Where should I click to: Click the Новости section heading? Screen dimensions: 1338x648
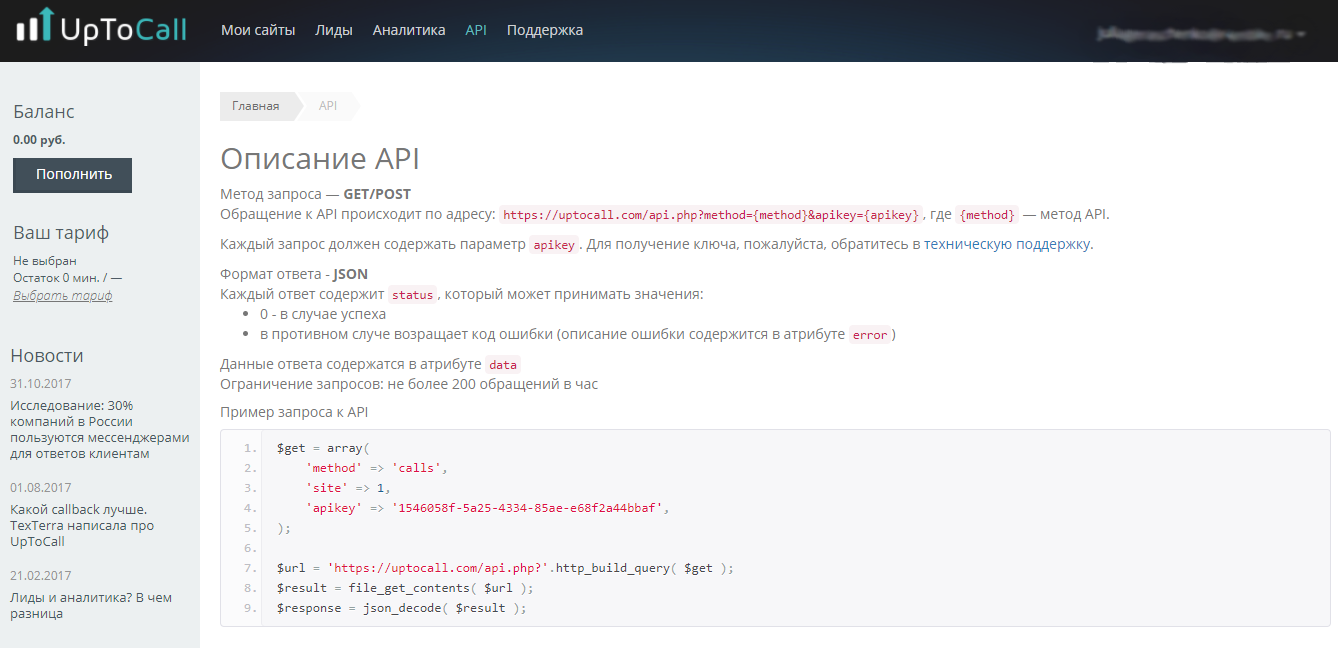tap(47, 356)
